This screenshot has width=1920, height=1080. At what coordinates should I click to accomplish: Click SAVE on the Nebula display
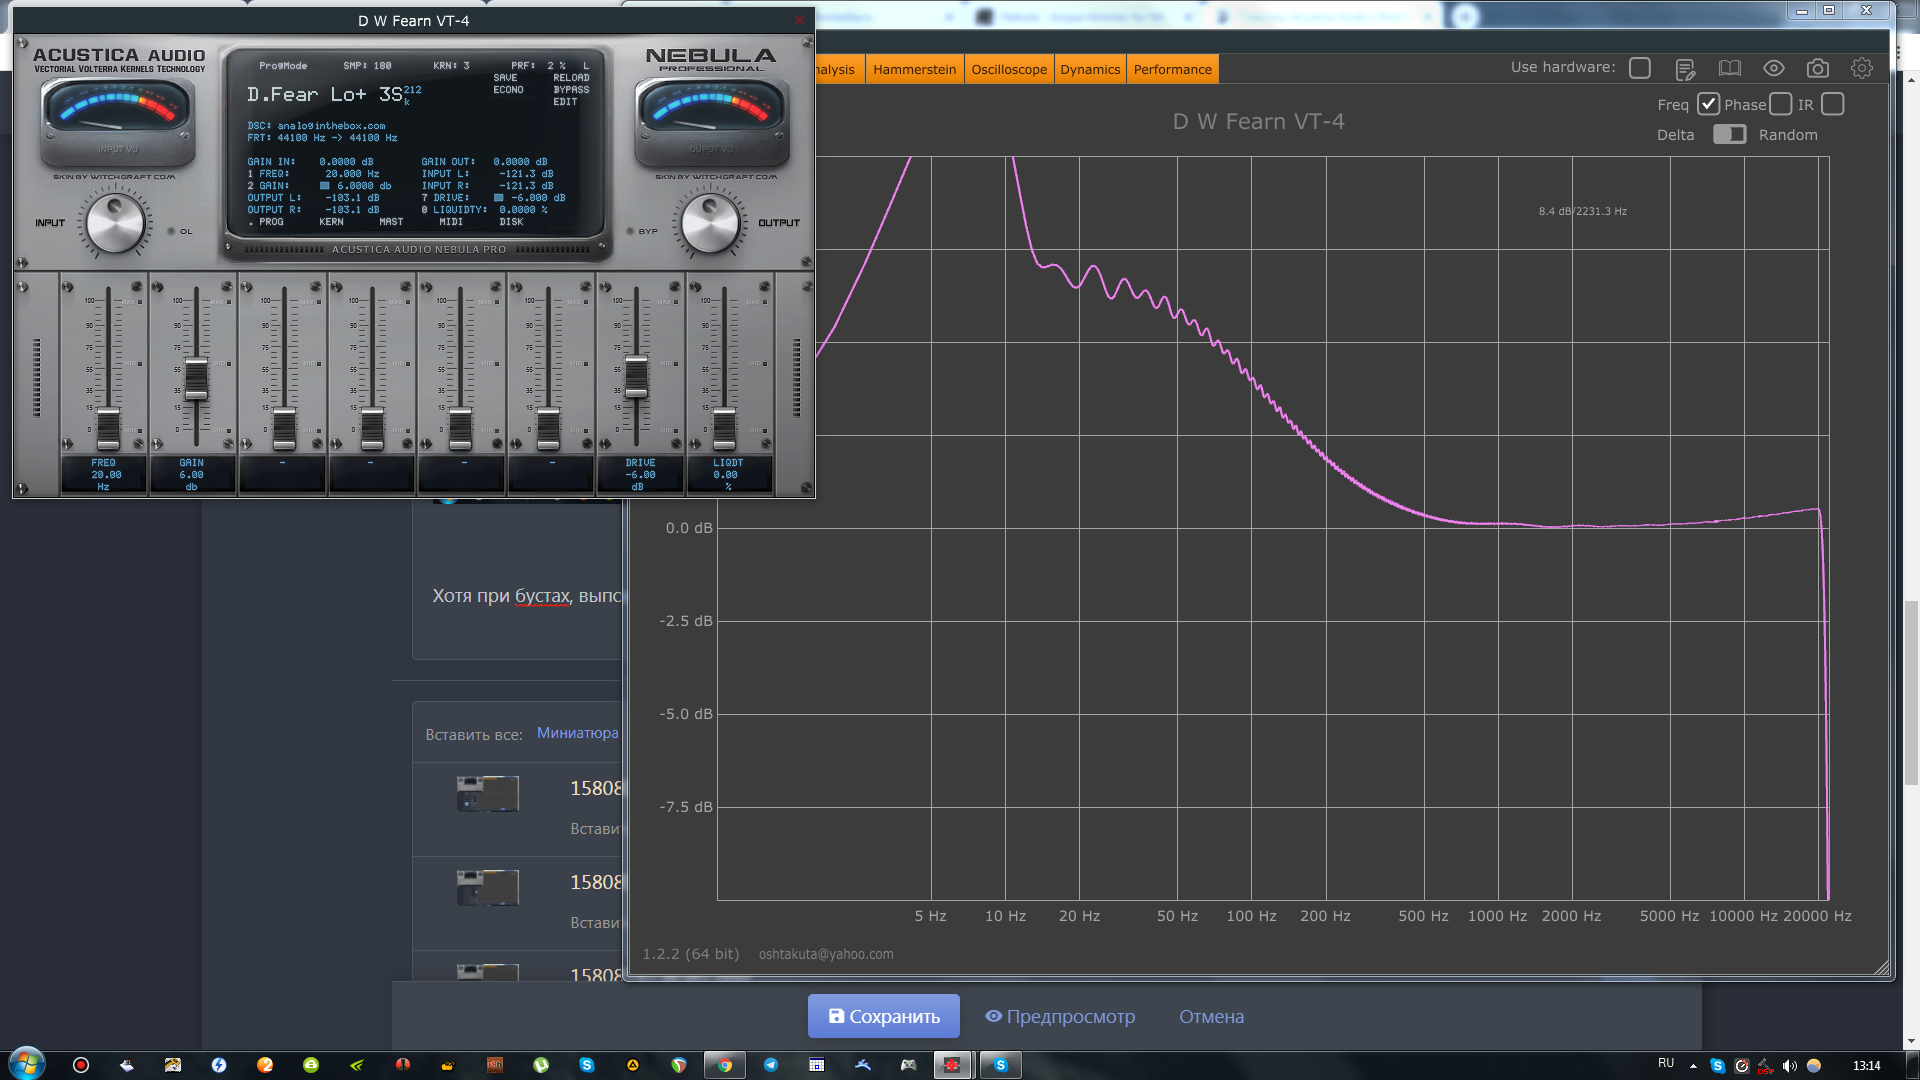click(505, 78)
